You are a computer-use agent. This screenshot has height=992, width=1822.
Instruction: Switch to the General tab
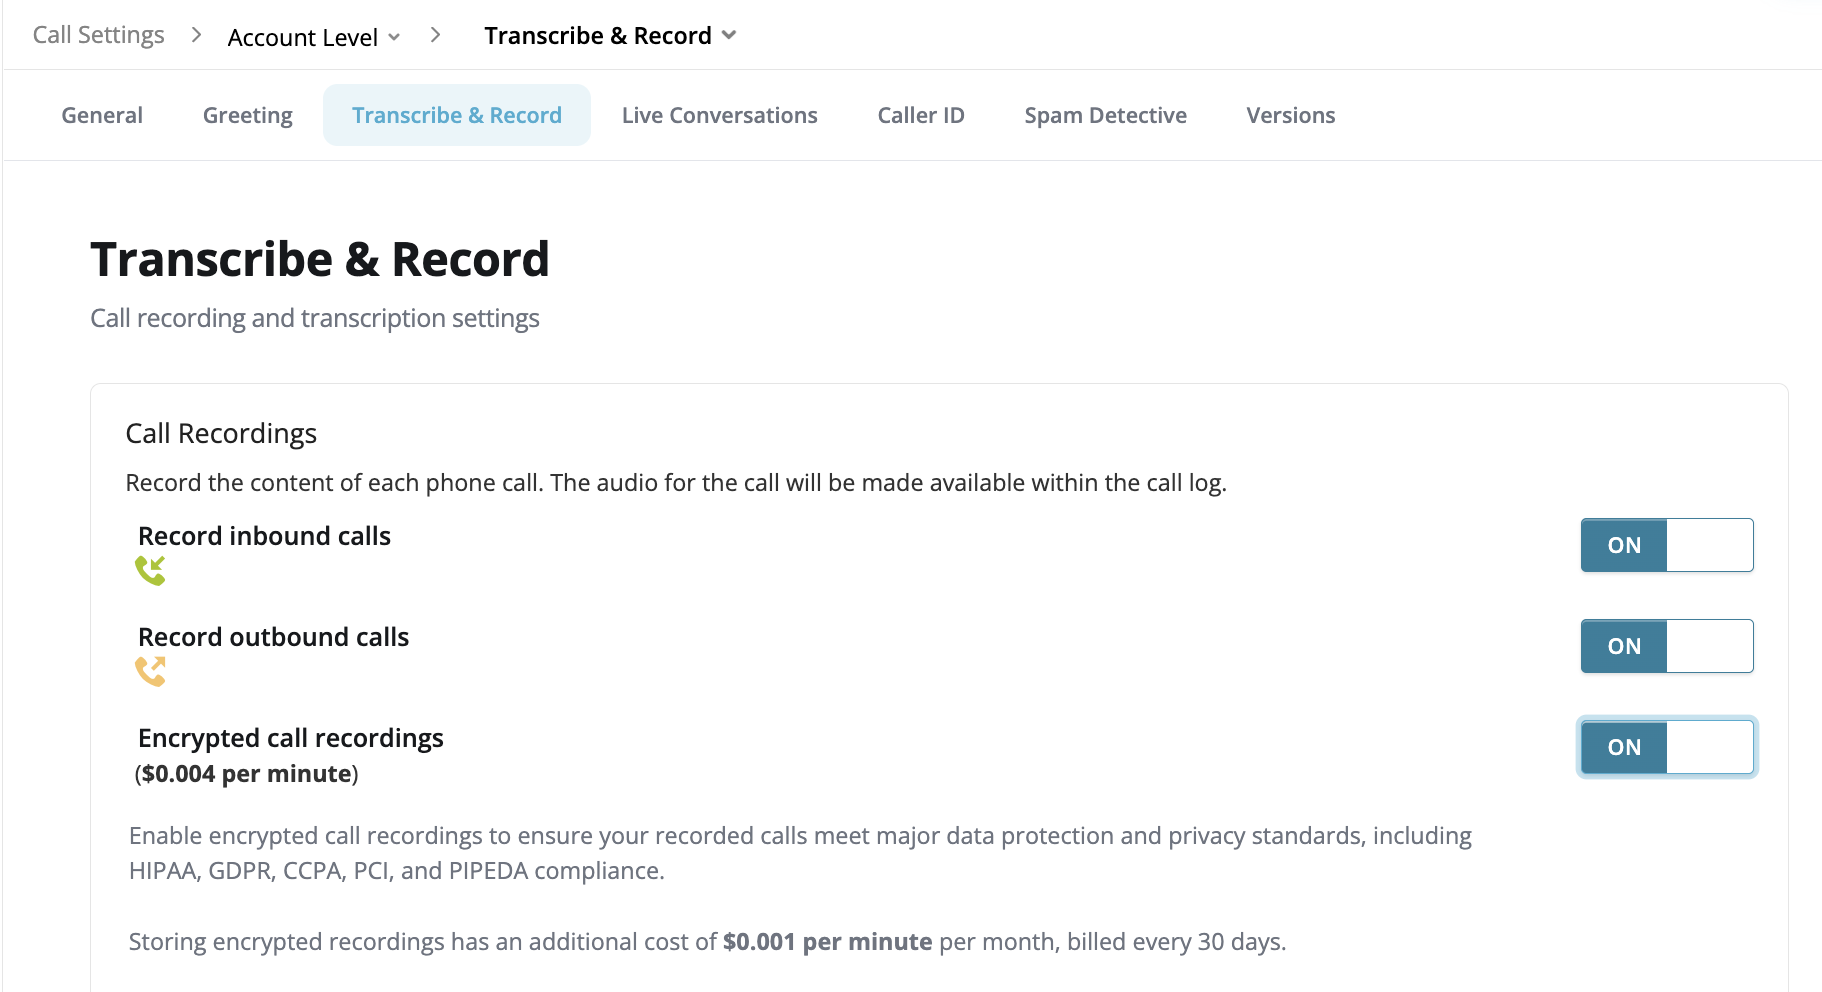click(102, 115)
